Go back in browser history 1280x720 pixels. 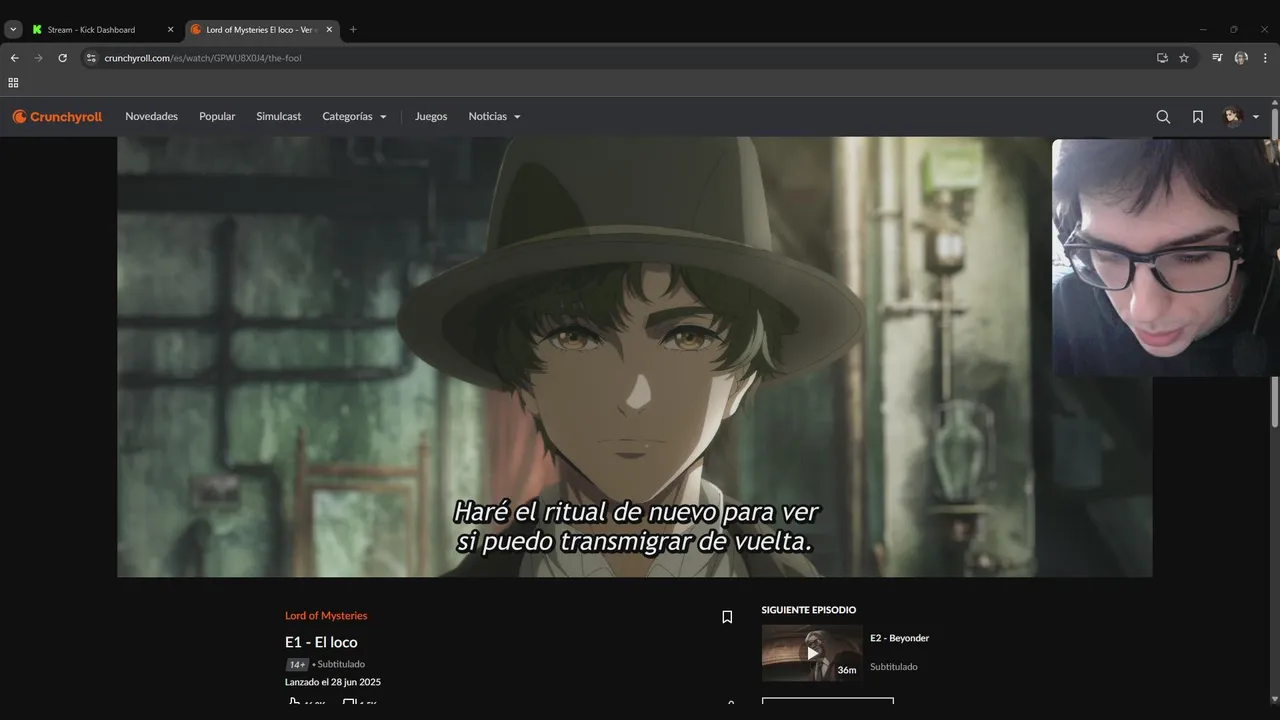click(14, 58)
